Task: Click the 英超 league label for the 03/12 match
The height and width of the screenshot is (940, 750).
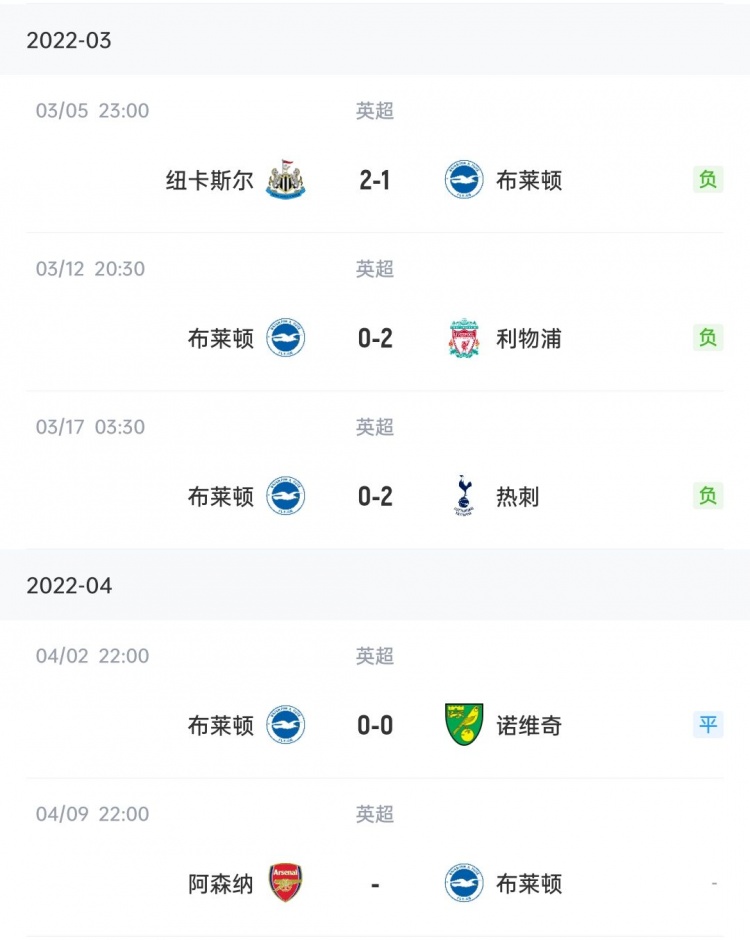Action: click(x=375, y=269)
